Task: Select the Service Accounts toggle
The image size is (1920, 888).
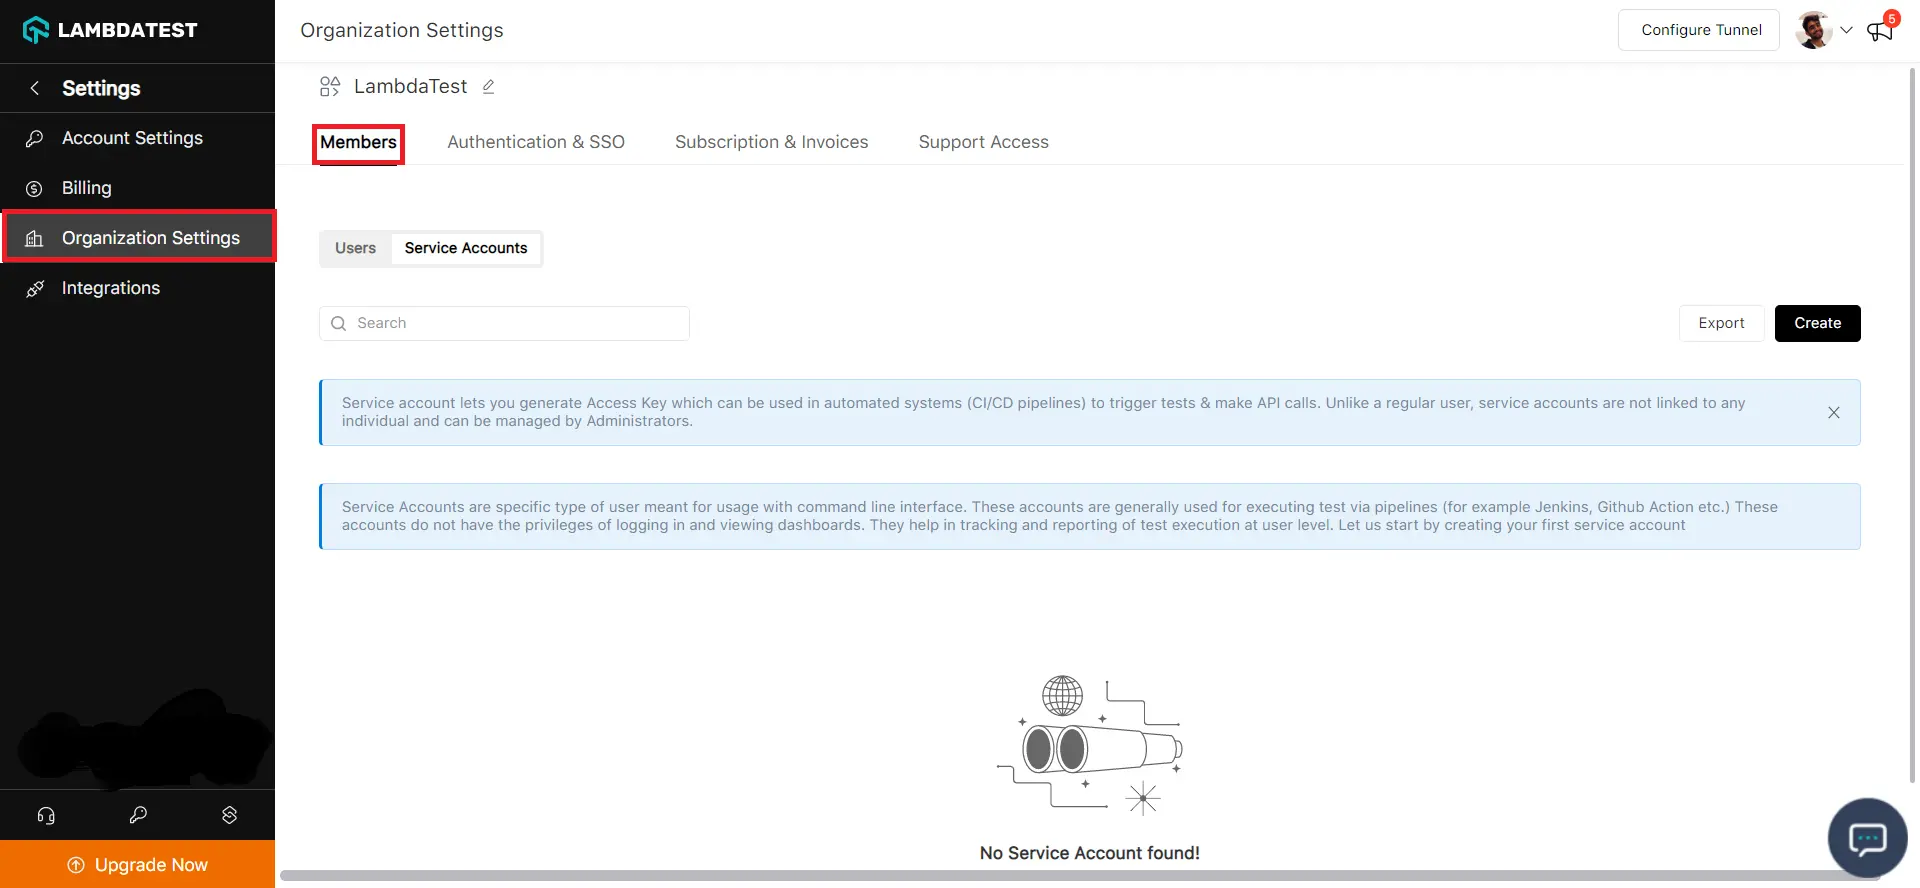Action: (465, 248)
